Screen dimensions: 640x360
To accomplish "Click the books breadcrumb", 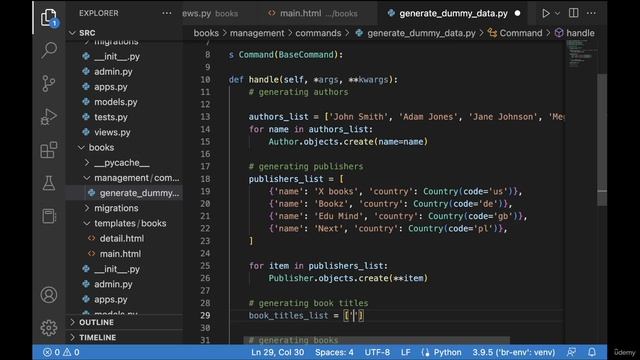I will point(206,33).
